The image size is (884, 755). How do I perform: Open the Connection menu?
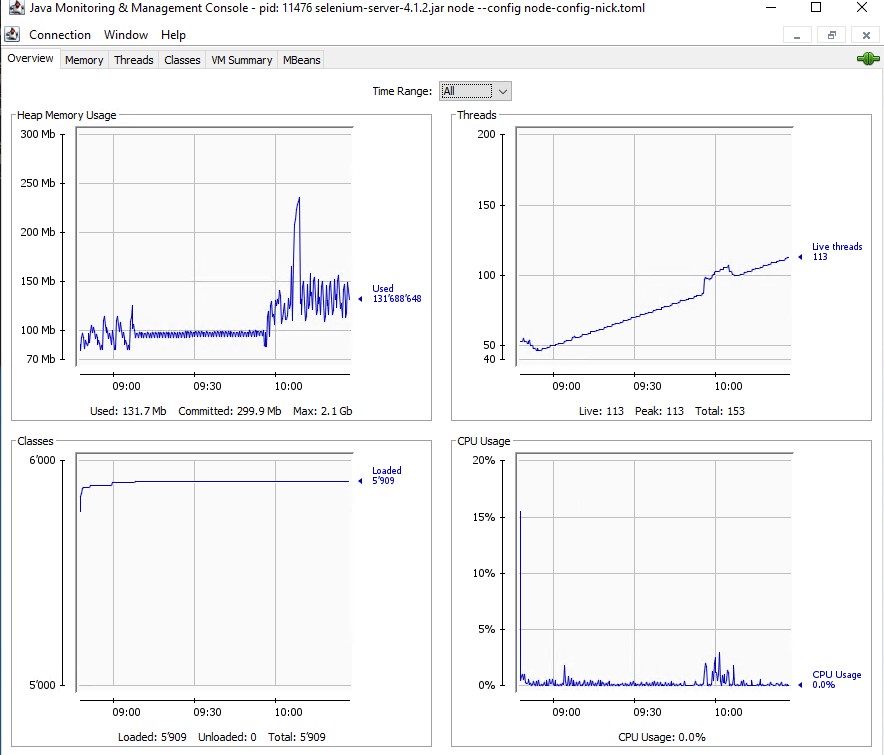tap(60, 34)
